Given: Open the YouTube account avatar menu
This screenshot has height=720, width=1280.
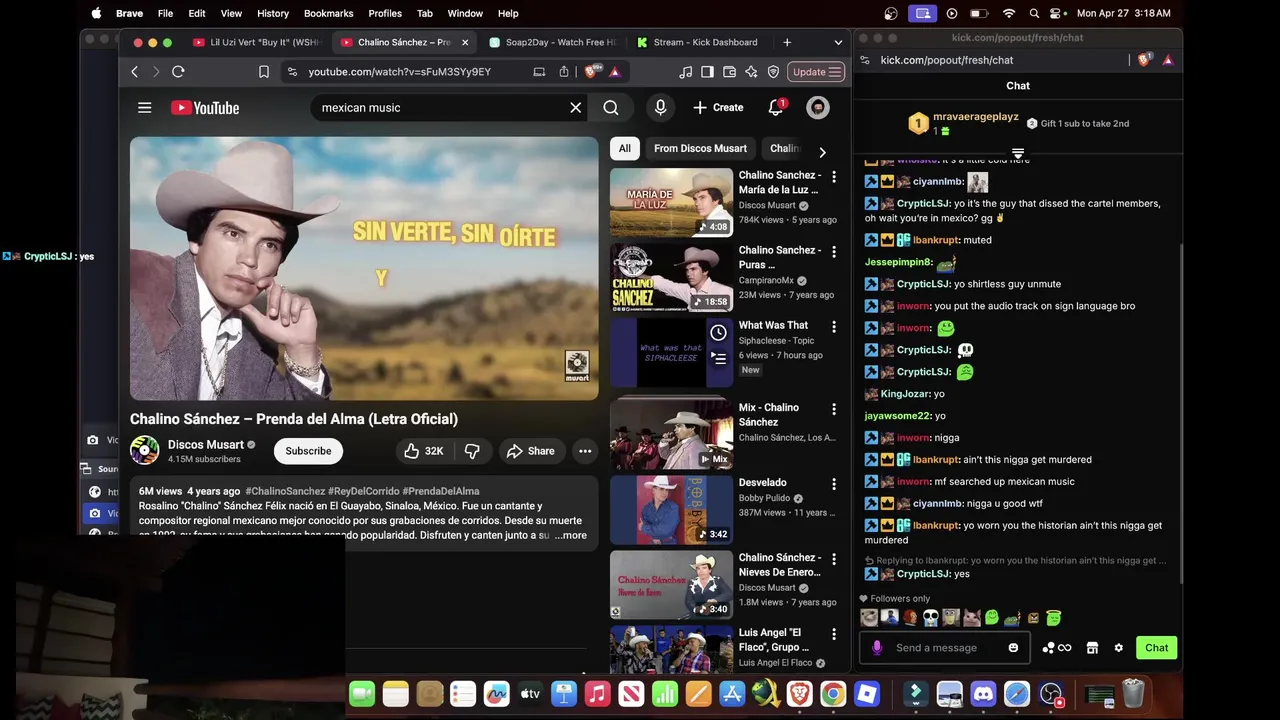Looking at the screenshot, I should click(818, 108).
